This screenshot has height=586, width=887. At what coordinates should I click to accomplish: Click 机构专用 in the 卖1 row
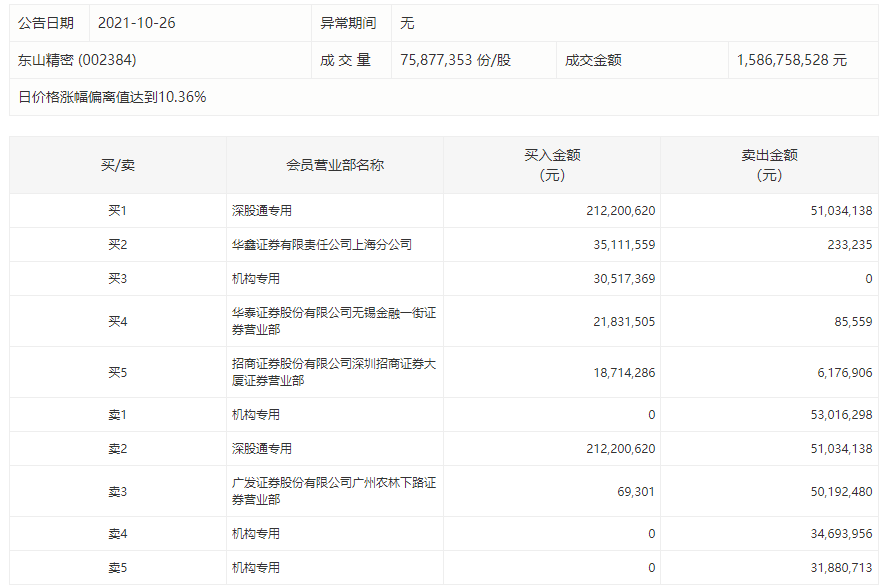pos(256,415)
